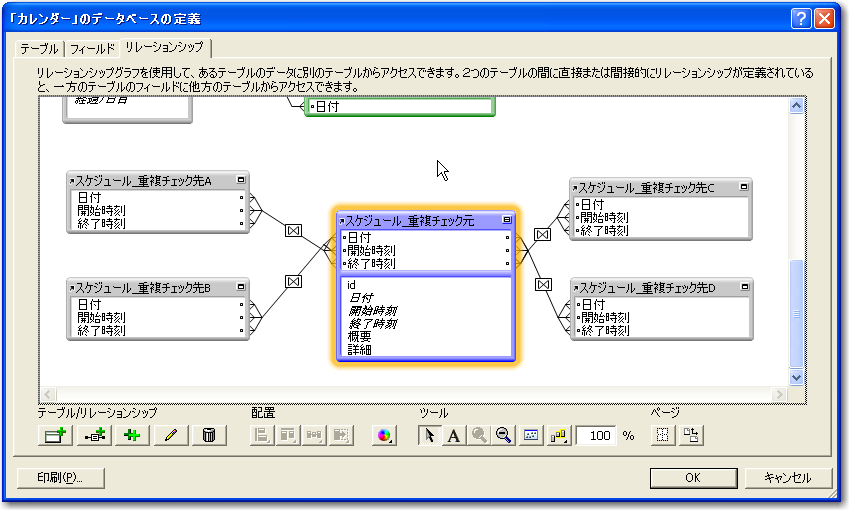Click the pencil edit icon

170,435
